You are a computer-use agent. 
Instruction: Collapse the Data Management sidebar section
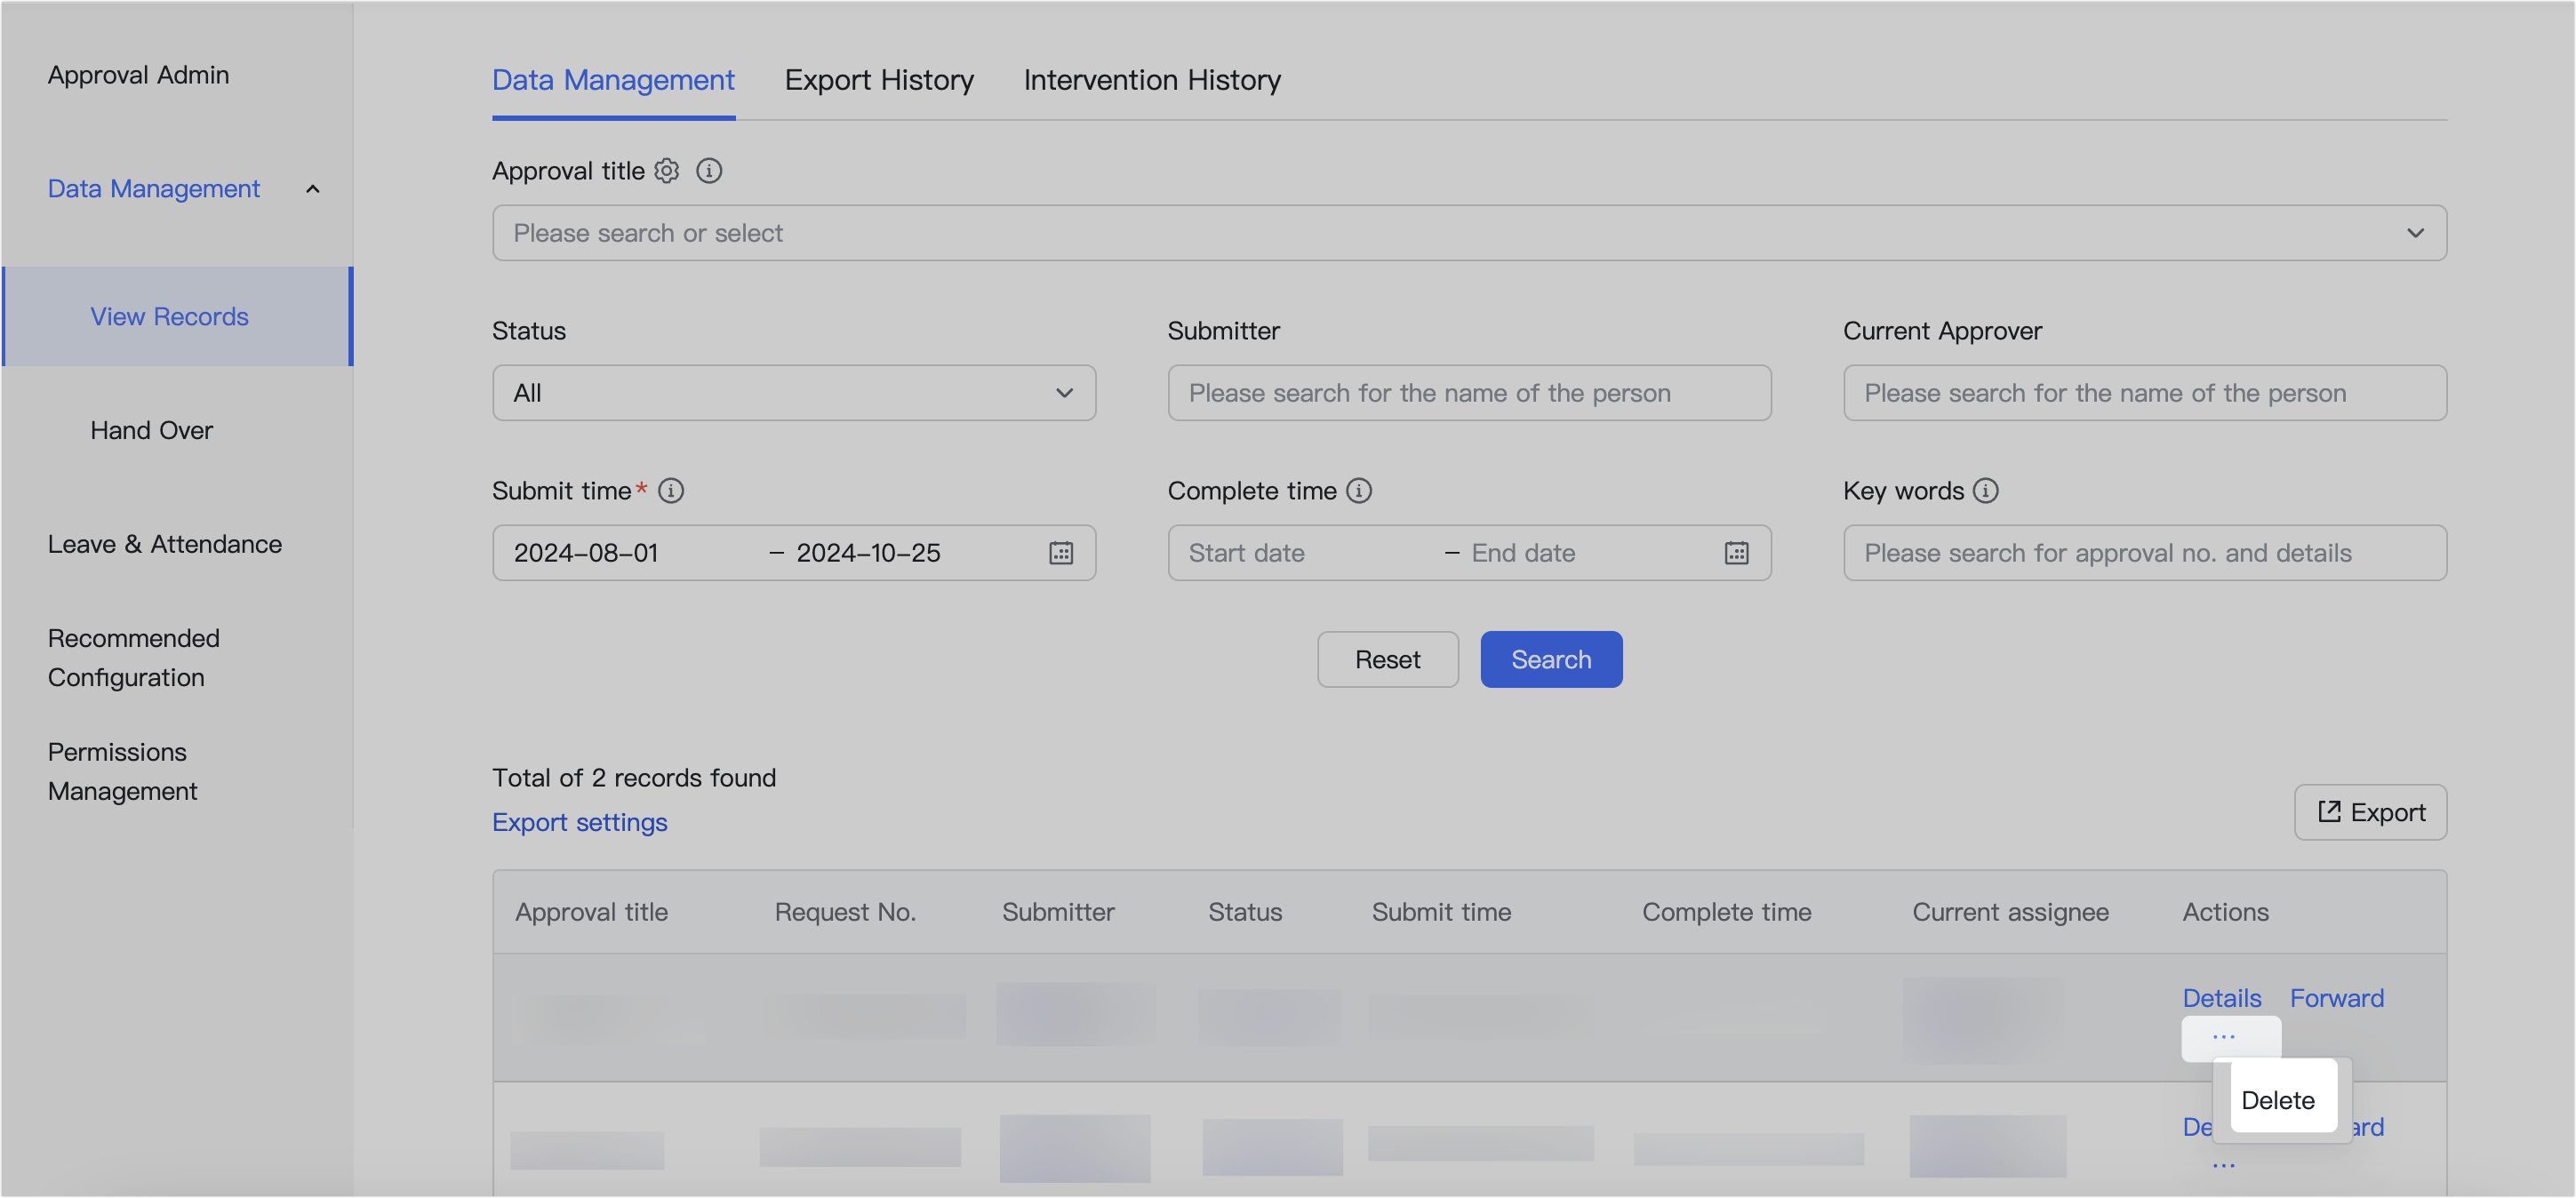pos(313,188)
